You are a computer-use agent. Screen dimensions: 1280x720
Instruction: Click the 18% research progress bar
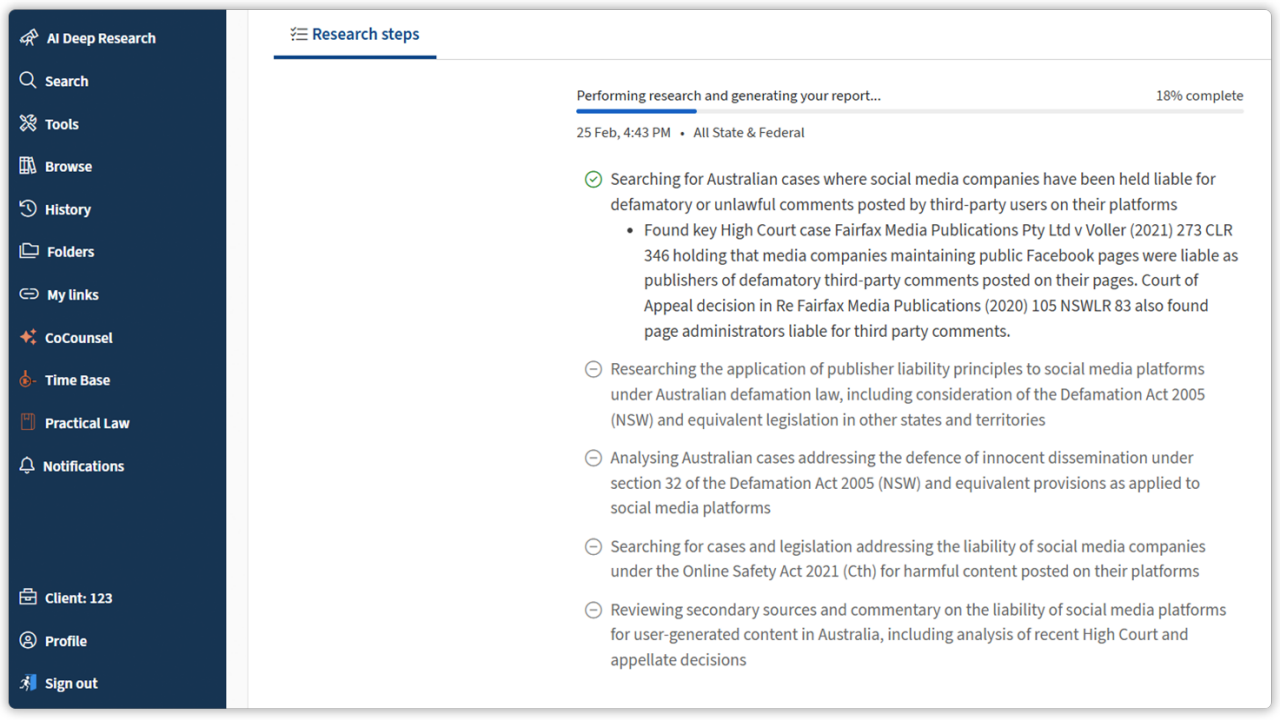[x=910, y=110]
